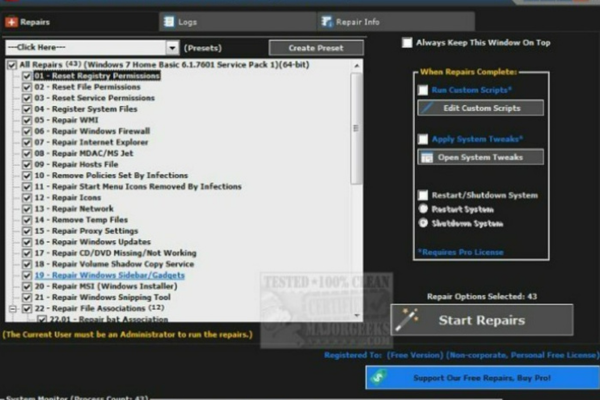Click the Logs tab document icon

pyautogui.click(x=167, y=21)
